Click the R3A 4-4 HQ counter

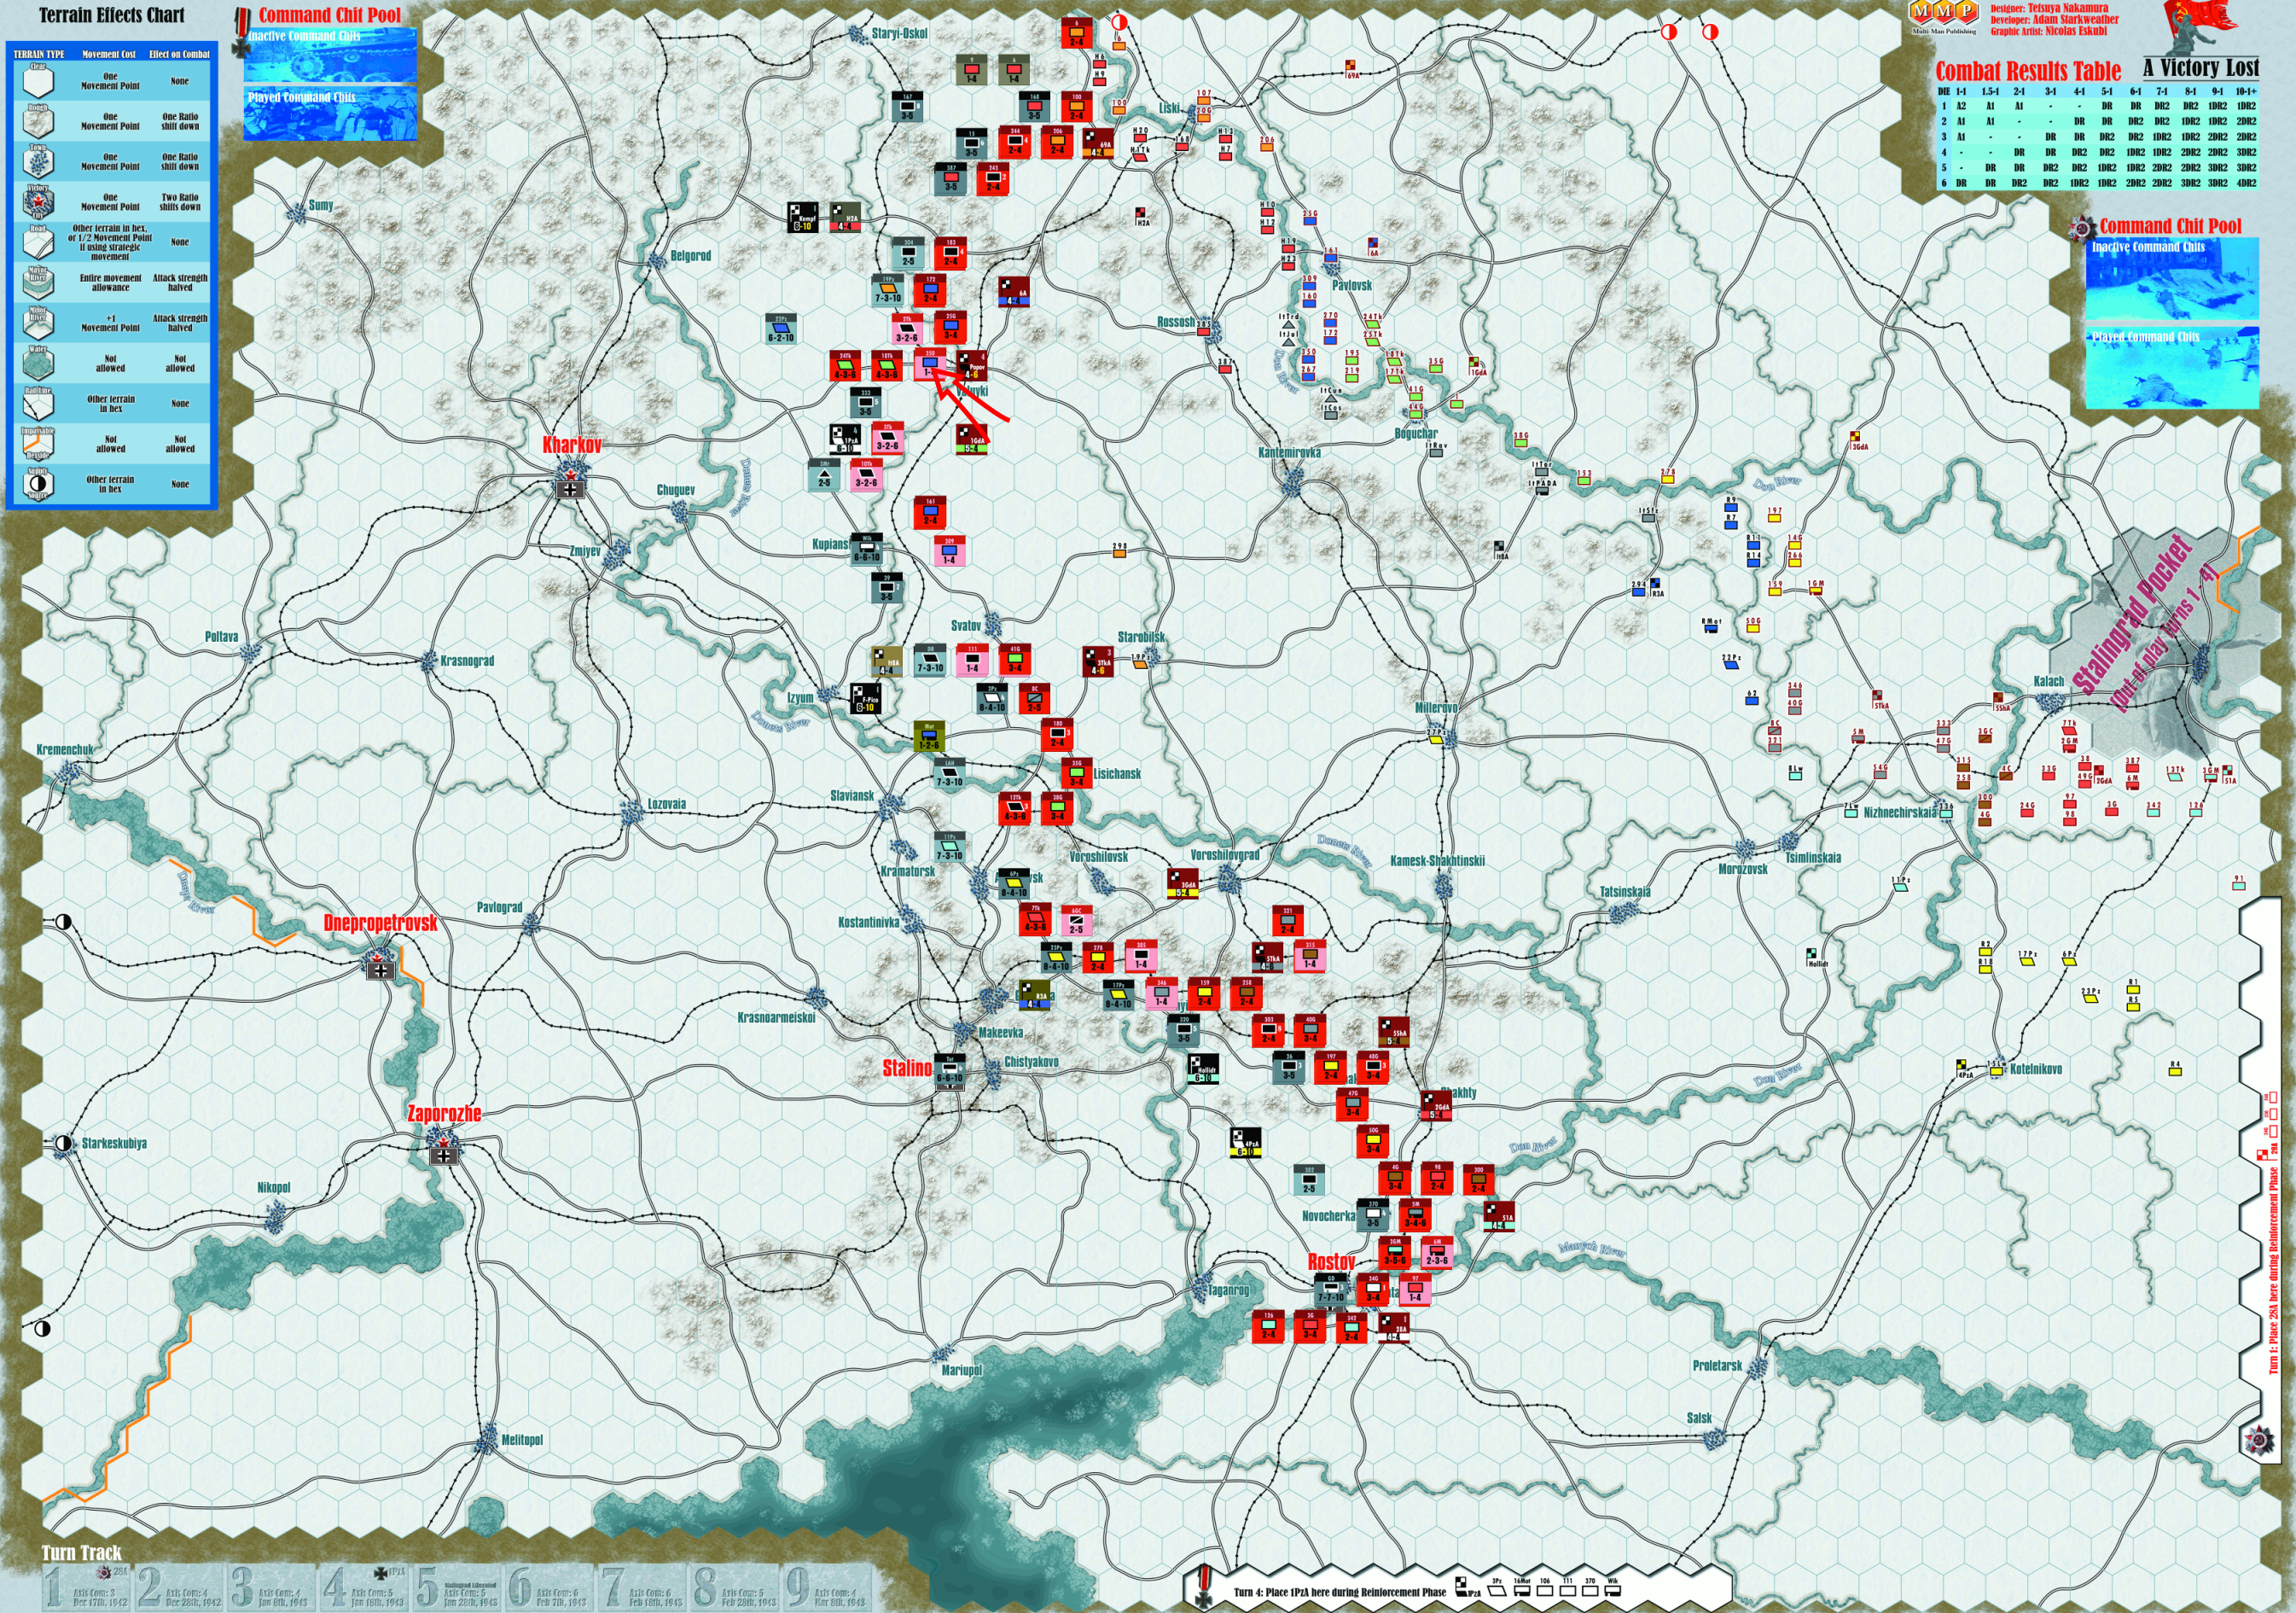(1035, 995)
